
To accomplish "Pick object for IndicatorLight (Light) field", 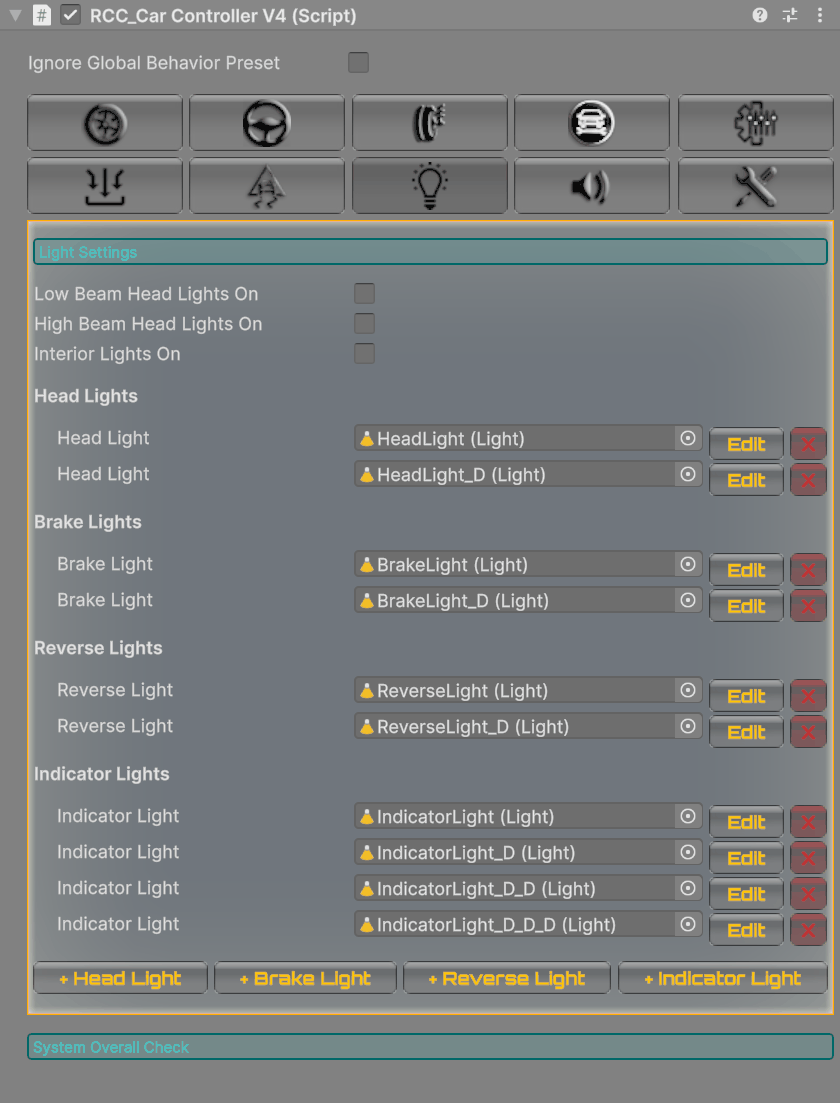I will [688, 816].
